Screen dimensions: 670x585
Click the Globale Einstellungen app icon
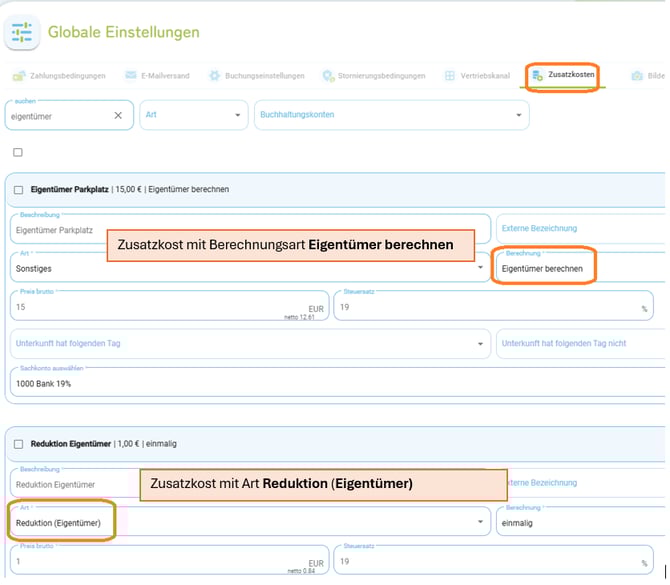pos(22,32)
